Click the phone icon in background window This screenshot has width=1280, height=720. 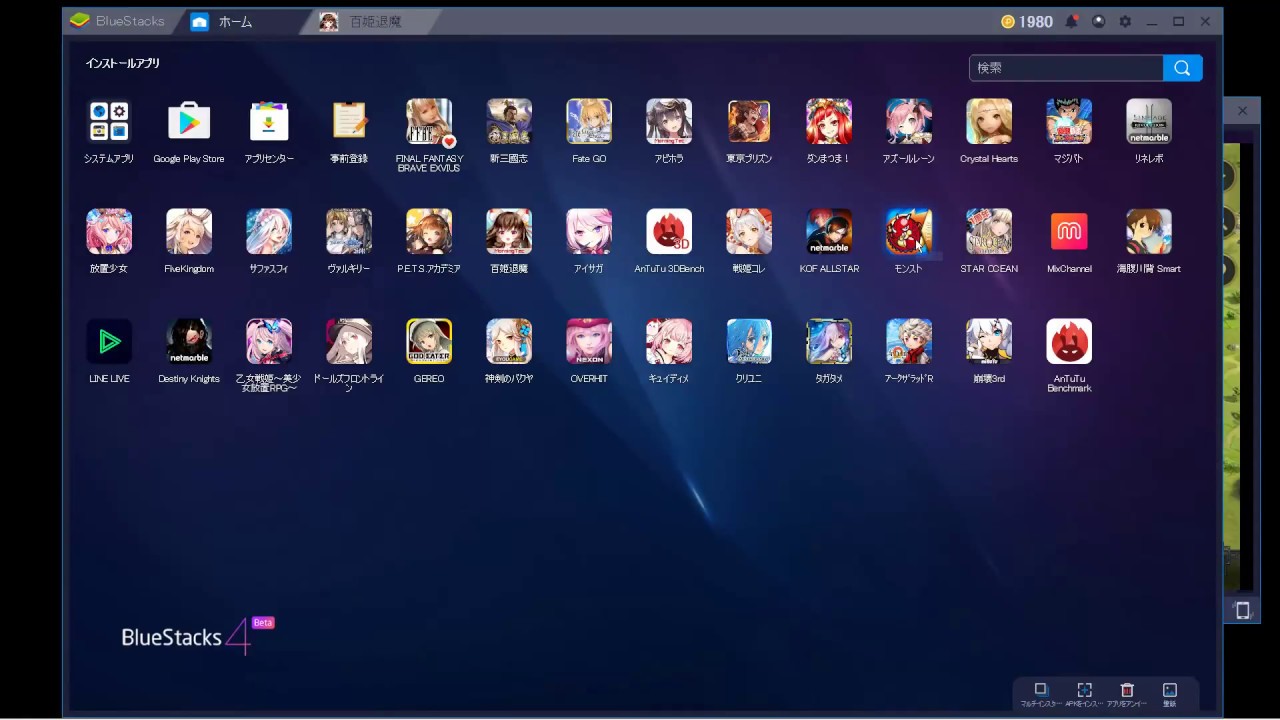[1242, 610]
